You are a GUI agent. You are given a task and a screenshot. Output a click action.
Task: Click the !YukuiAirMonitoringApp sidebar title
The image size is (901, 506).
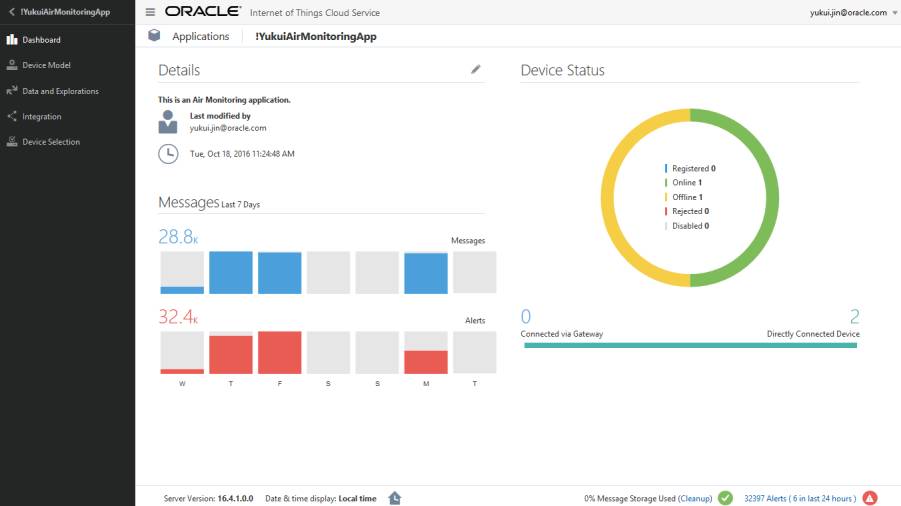point(65,11)
